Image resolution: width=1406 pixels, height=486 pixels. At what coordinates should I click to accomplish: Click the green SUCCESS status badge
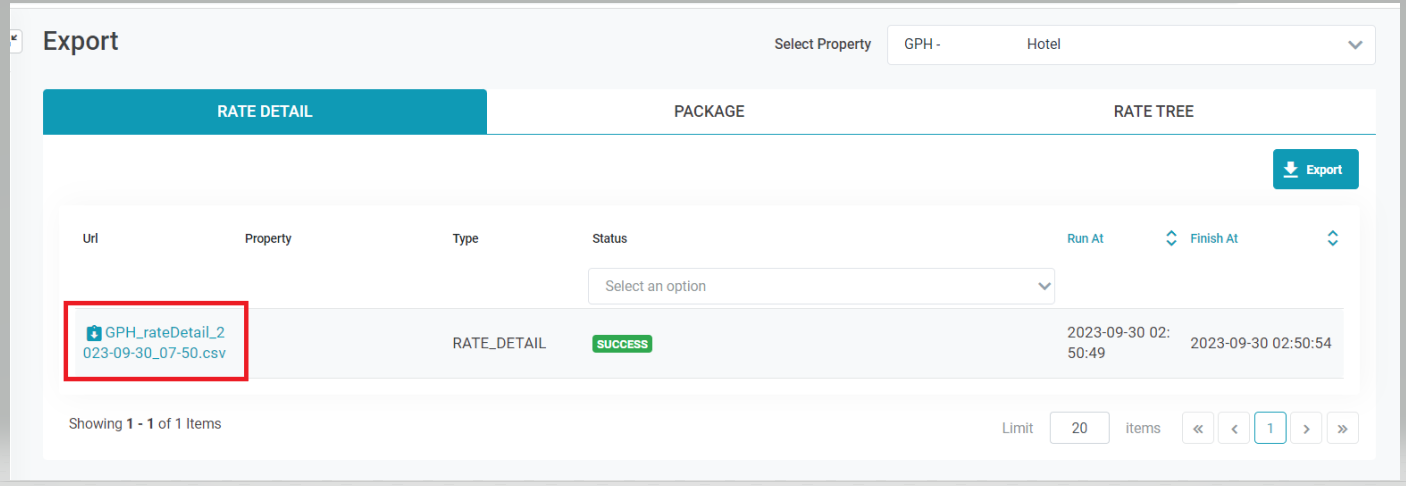[x=622, y=344]
